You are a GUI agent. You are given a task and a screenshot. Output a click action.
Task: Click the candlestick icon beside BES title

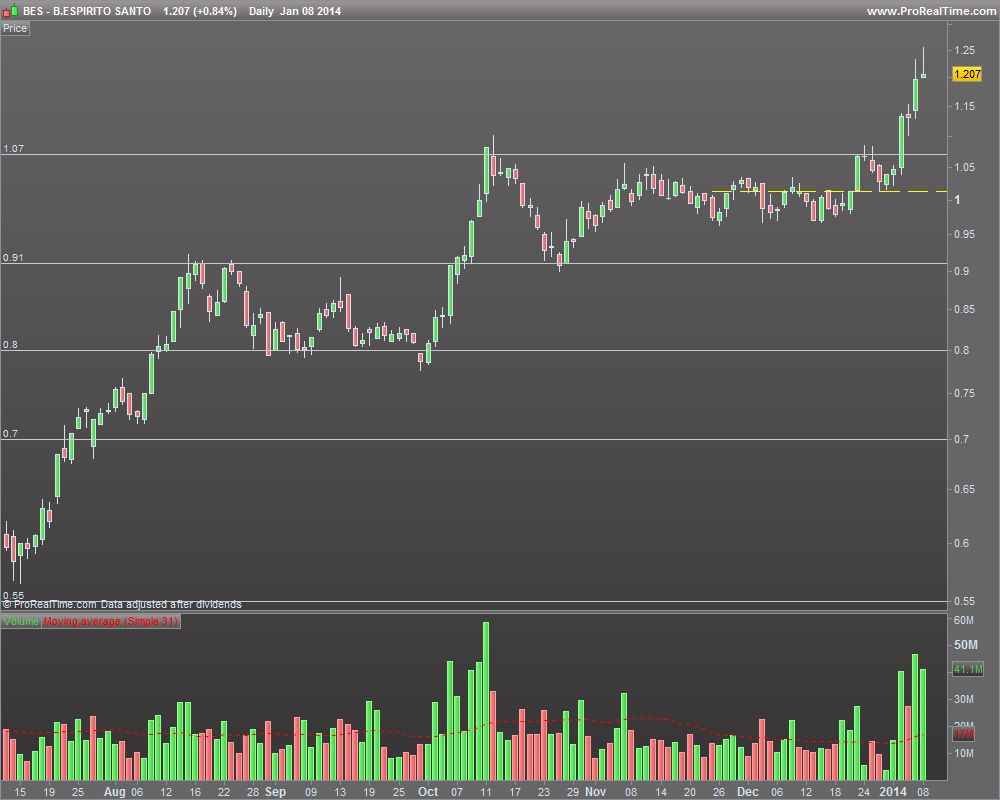(11, 11)
